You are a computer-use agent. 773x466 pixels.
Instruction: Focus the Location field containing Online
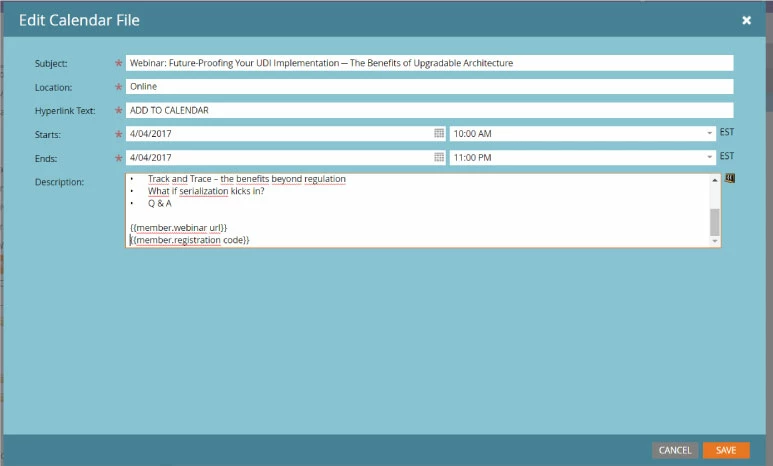429,87
